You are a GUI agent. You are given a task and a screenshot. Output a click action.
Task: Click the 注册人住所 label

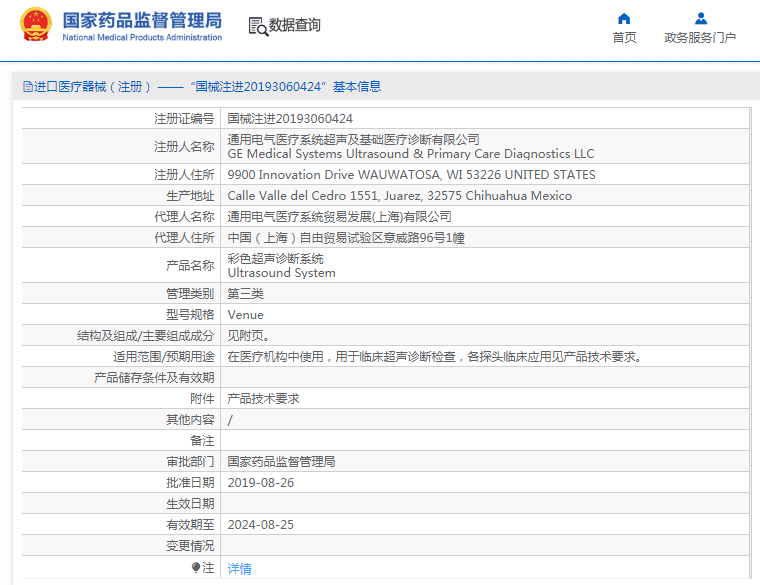[184, 174]
